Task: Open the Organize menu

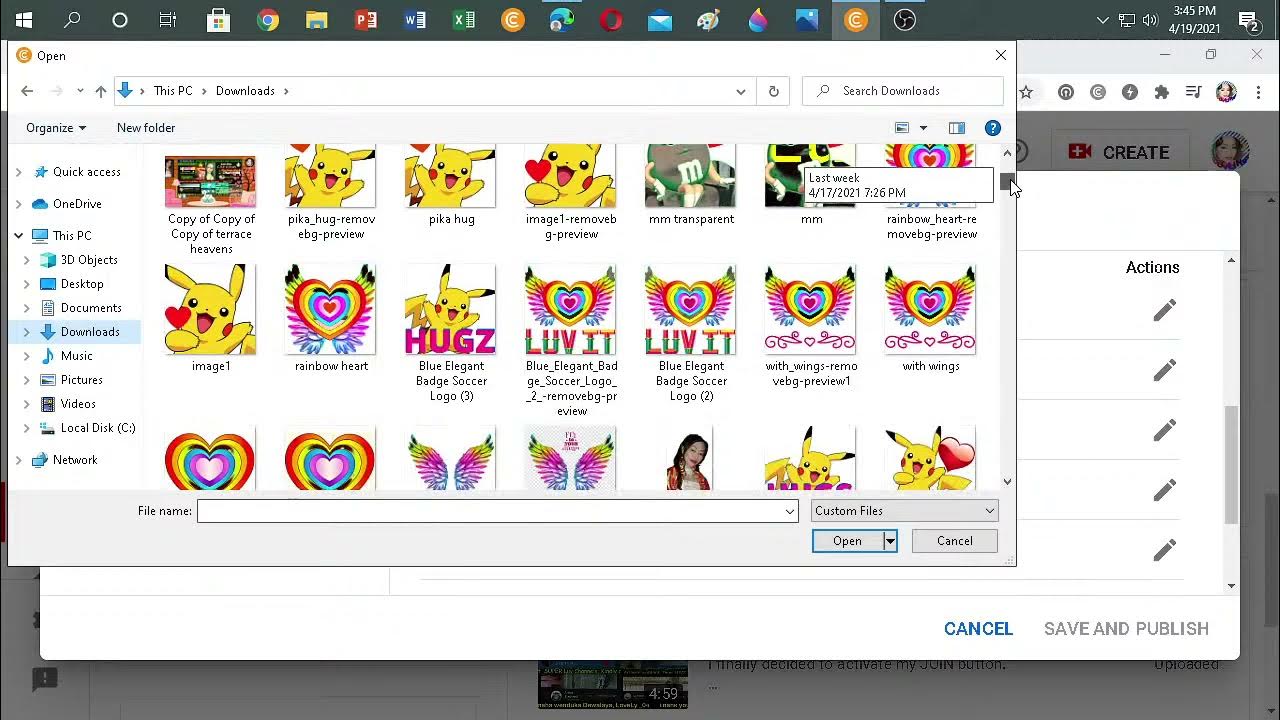Action: [55, 128]
